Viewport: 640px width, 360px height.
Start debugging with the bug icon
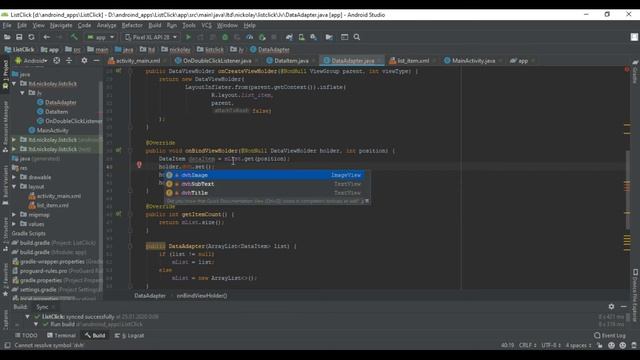coord(225,37)
